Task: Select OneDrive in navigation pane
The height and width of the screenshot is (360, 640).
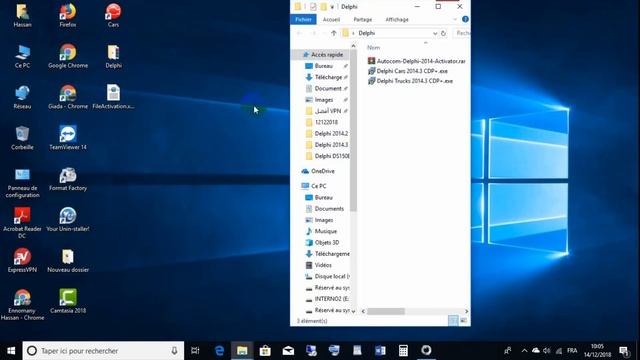Action: click(322, 171)
